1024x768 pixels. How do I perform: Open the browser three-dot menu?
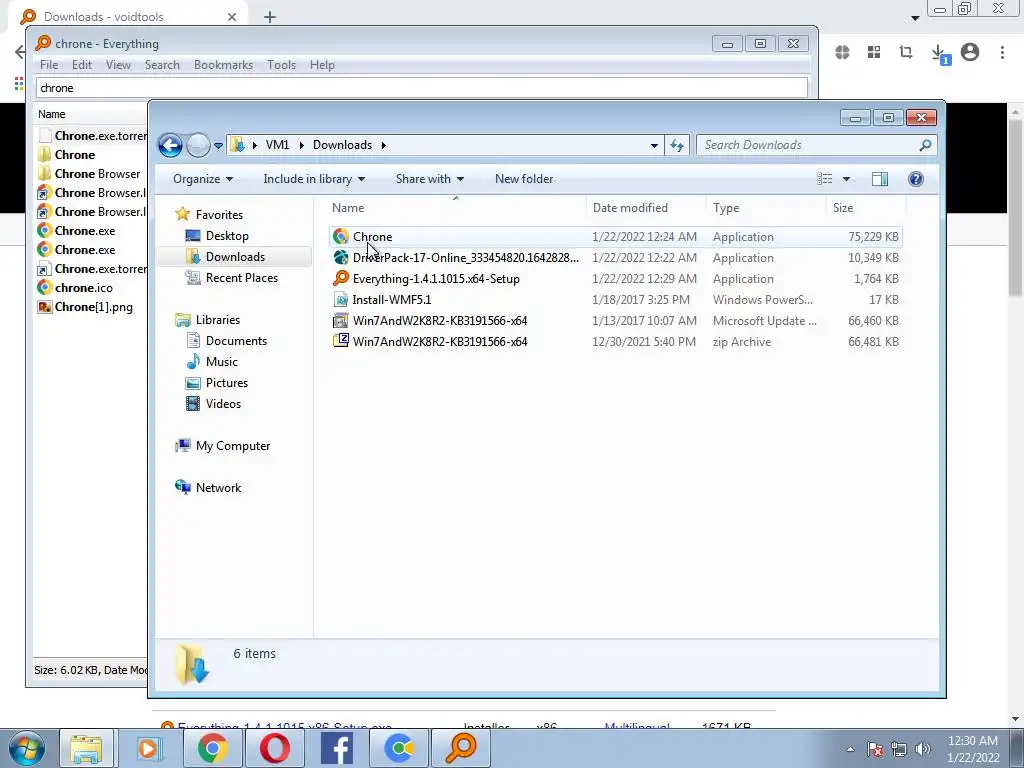click(1002, 52)
